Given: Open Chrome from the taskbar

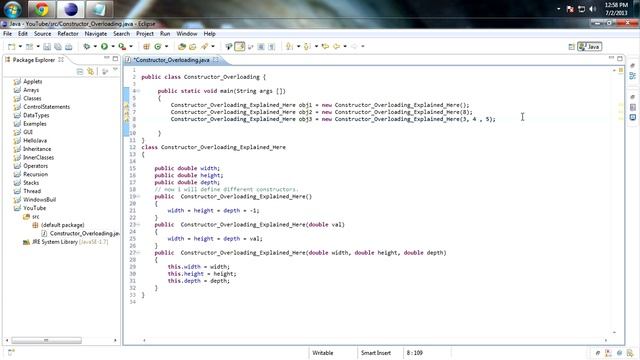Looking at the screenshot, I should point(41,9).
